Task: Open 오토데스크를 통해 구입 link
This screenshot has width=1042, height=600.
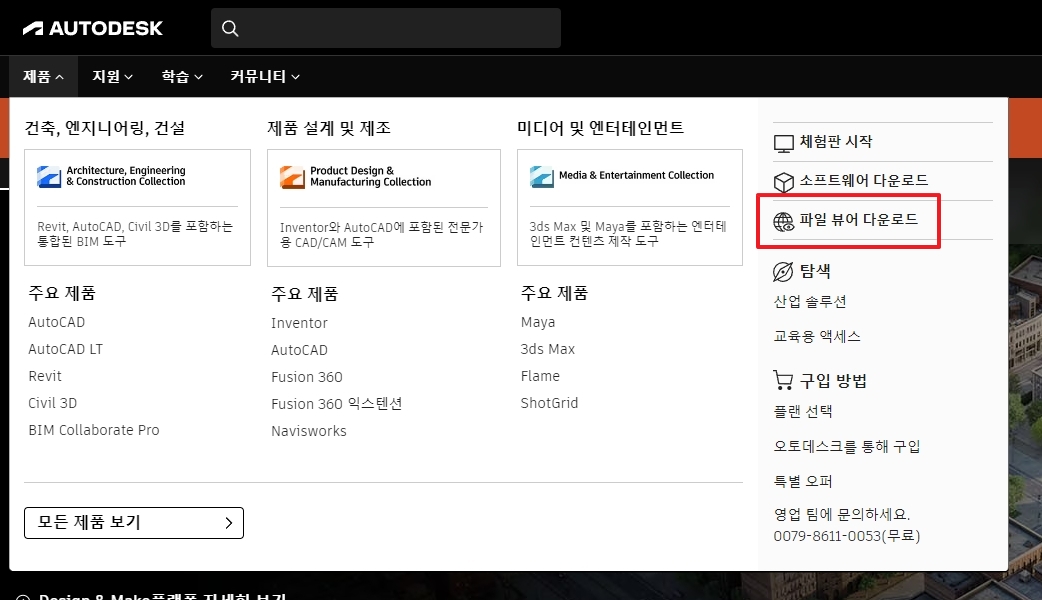Action: (x=847, y=446)
